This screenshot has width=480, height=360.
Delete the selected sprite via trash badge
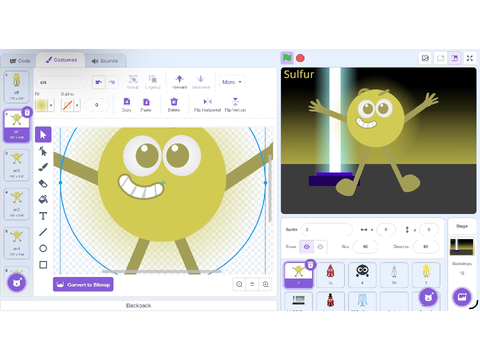point(310,265)
